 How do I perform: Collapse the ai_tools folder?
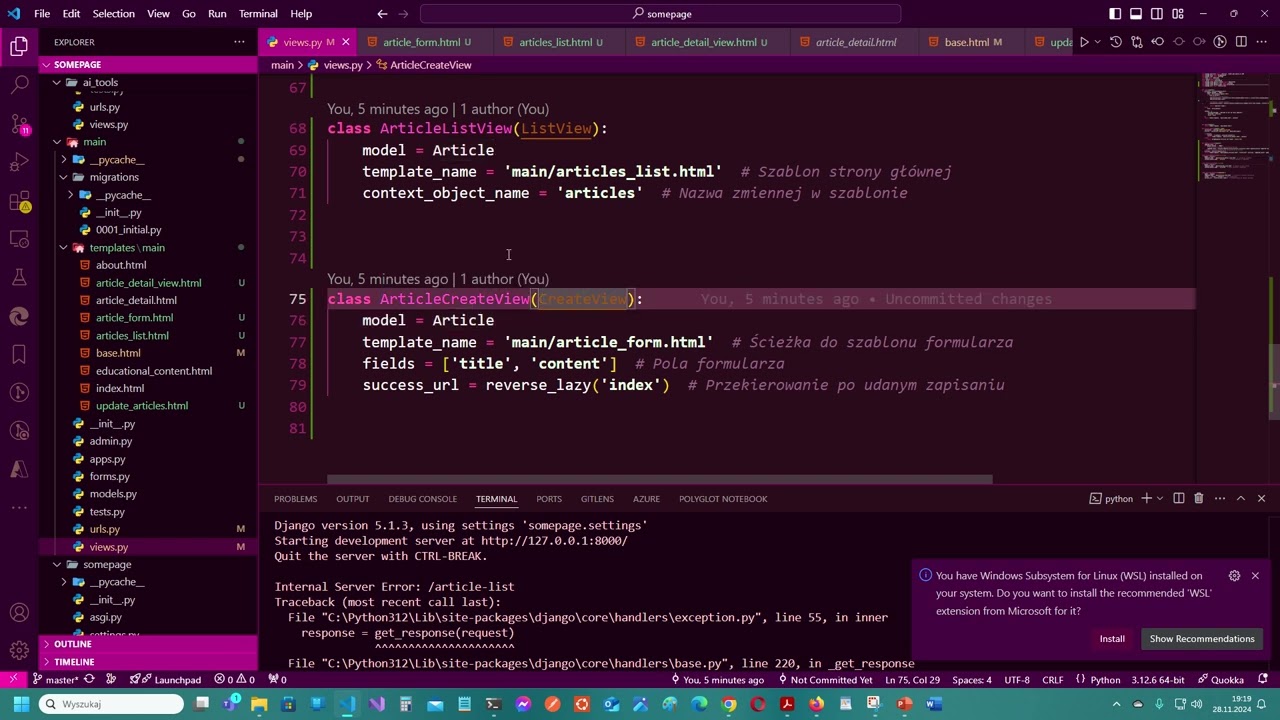tap(149, 82)
